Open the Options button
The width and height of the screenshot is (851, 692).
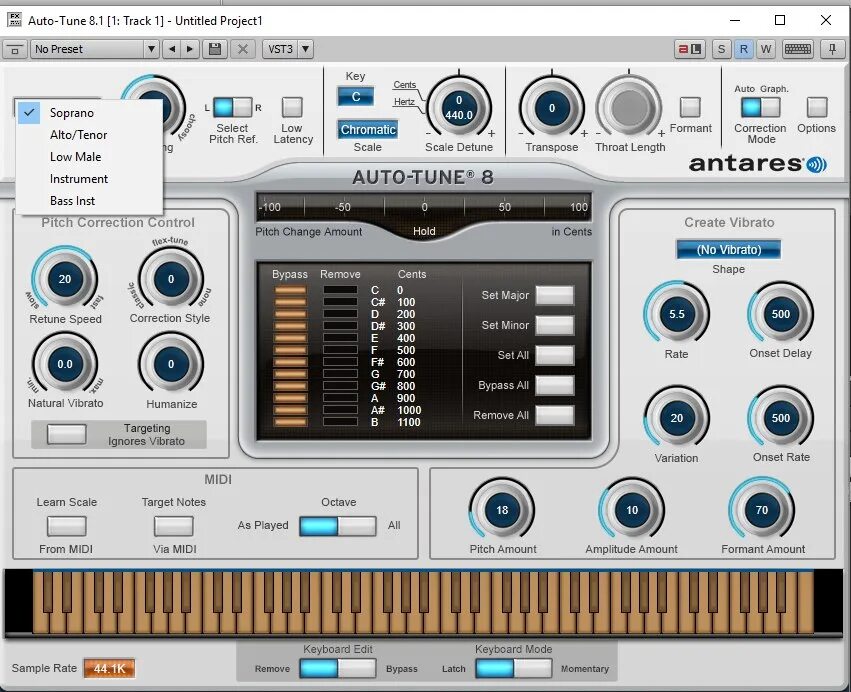pos(817,107)
